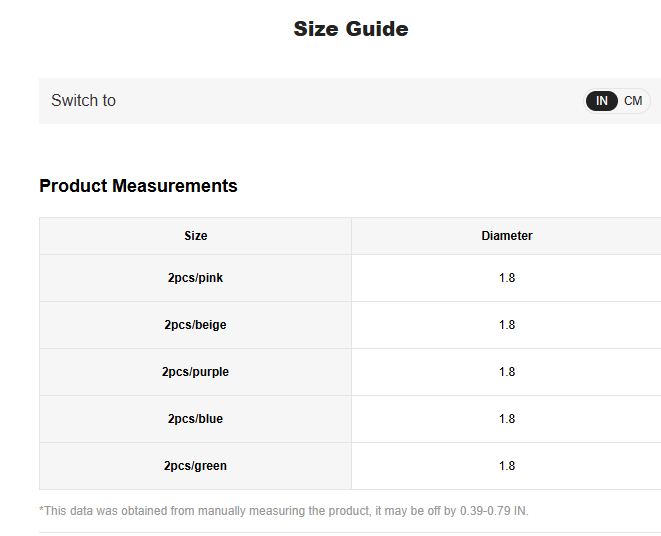This screenshot has height=536, width=661.
Task: Select the IN unit option
Action: click(602, 101)
